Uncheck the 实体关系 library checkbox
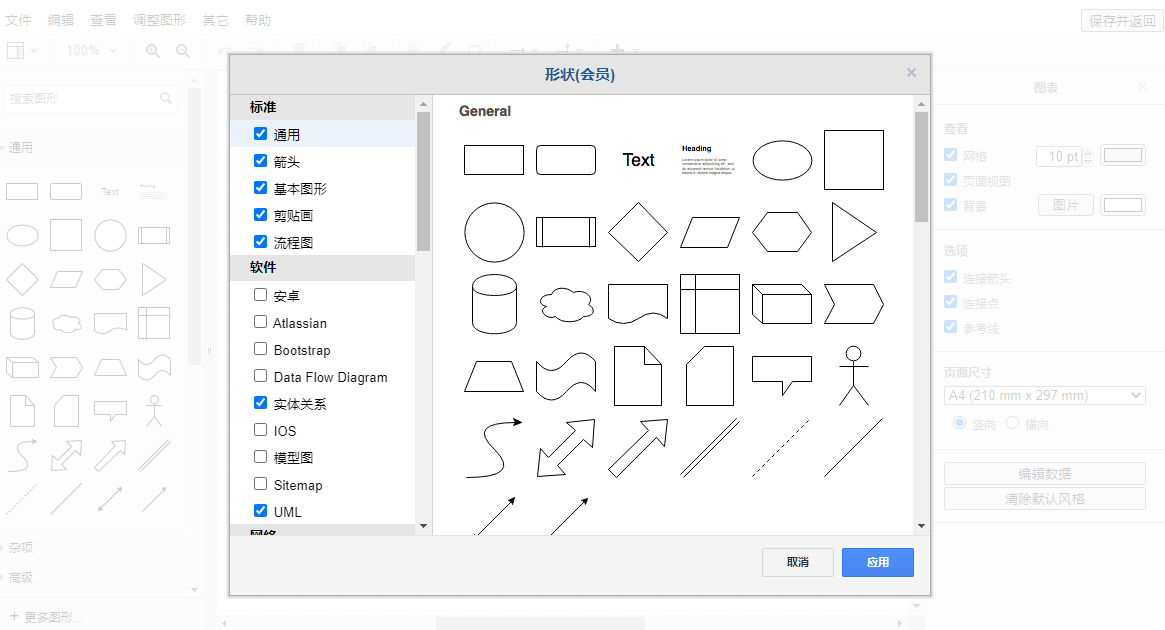 tap(260, 403)
